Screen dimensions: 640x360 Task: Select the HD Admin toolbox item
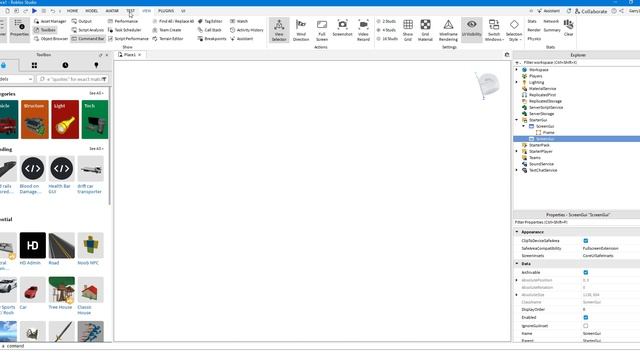click(x=33, y=249)
